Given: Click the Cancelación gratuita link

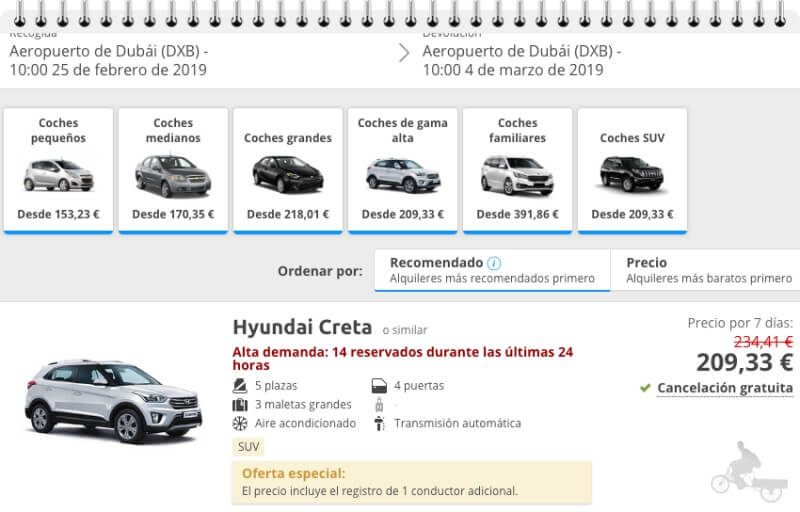Looking at the screenshot, I should tap(725, 388).
